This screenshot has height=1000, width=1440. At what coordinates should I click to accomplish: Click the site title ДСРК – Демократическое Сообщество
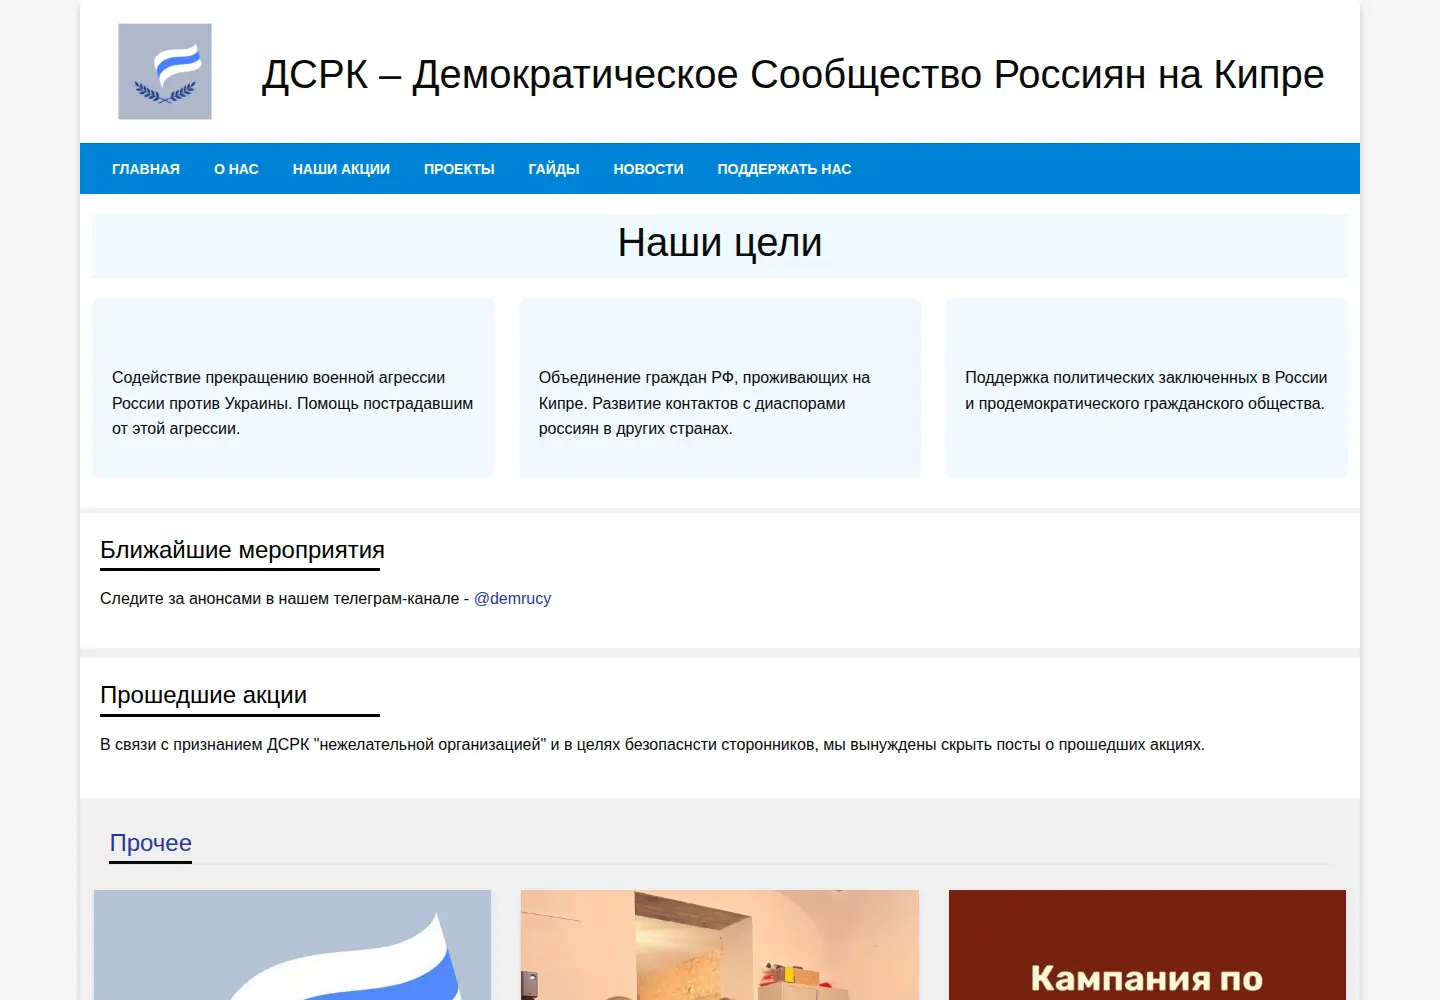tap(793, 74)
